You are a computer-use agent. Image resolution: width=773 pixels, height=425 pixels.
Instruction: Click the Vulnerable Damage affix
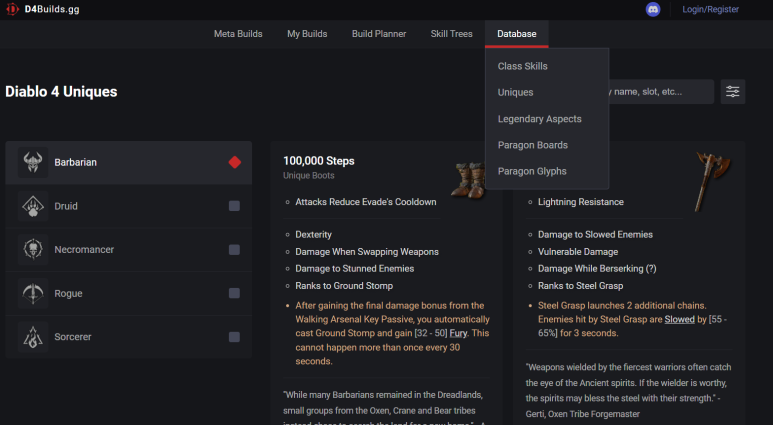[x=578, y=251]
